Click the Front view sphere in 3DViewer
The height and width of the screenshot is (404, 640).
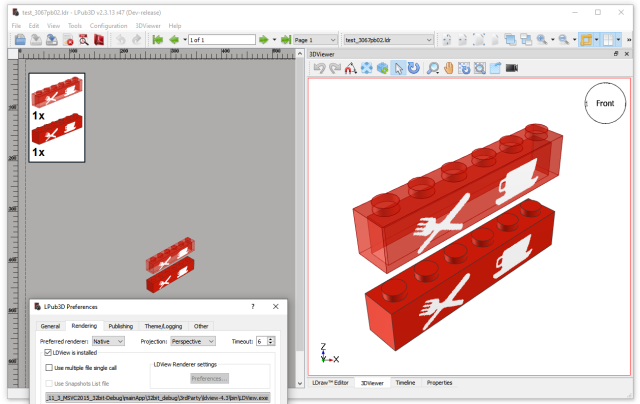tap(605, 103)
